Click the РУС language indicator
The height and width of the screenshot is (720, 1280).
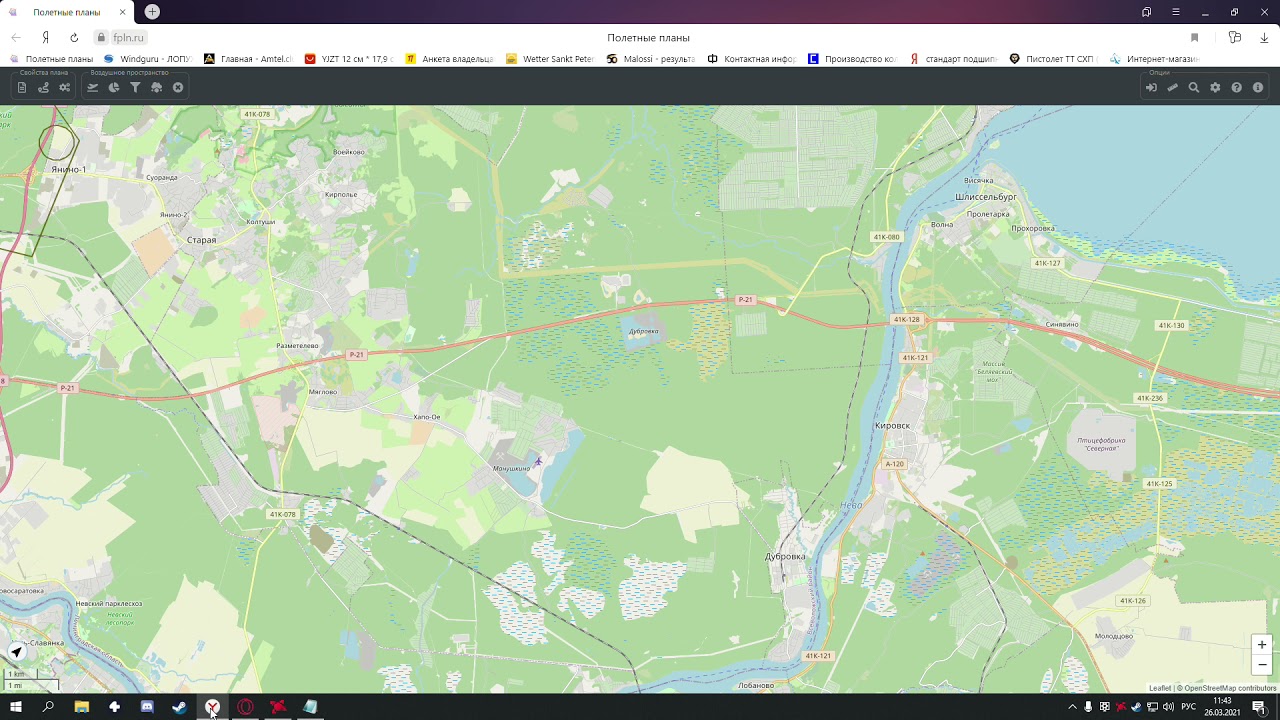[1188, 707]
